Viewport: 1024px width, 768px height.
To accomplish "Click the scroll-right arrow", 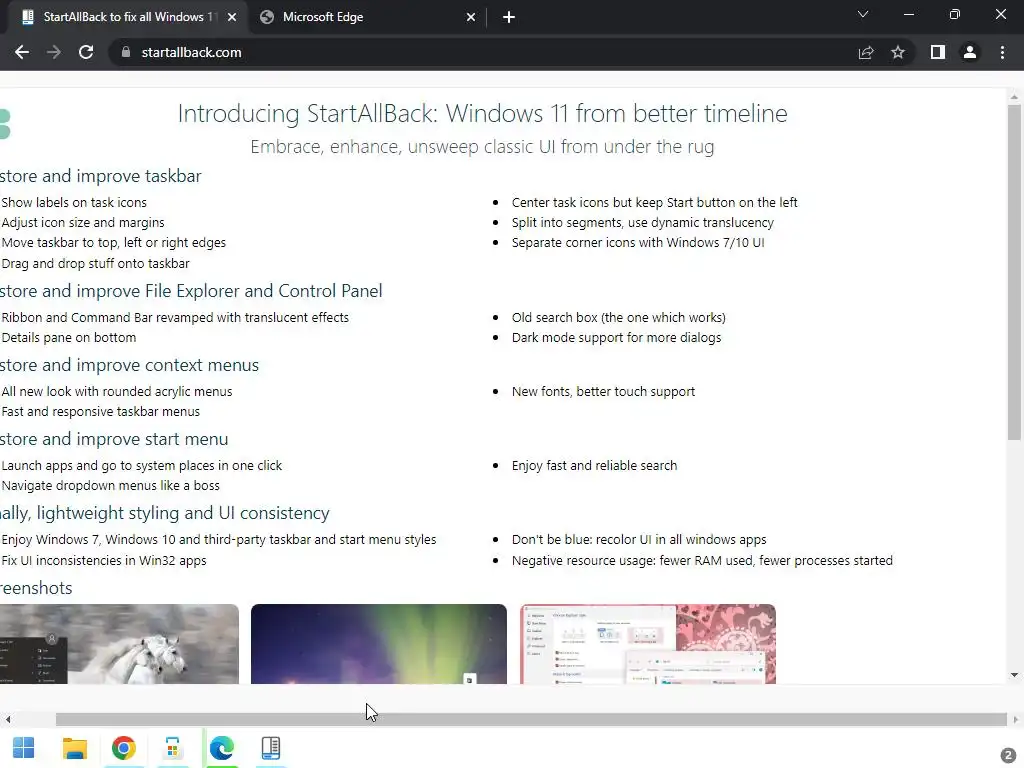I will click(x=1016, y=720).
